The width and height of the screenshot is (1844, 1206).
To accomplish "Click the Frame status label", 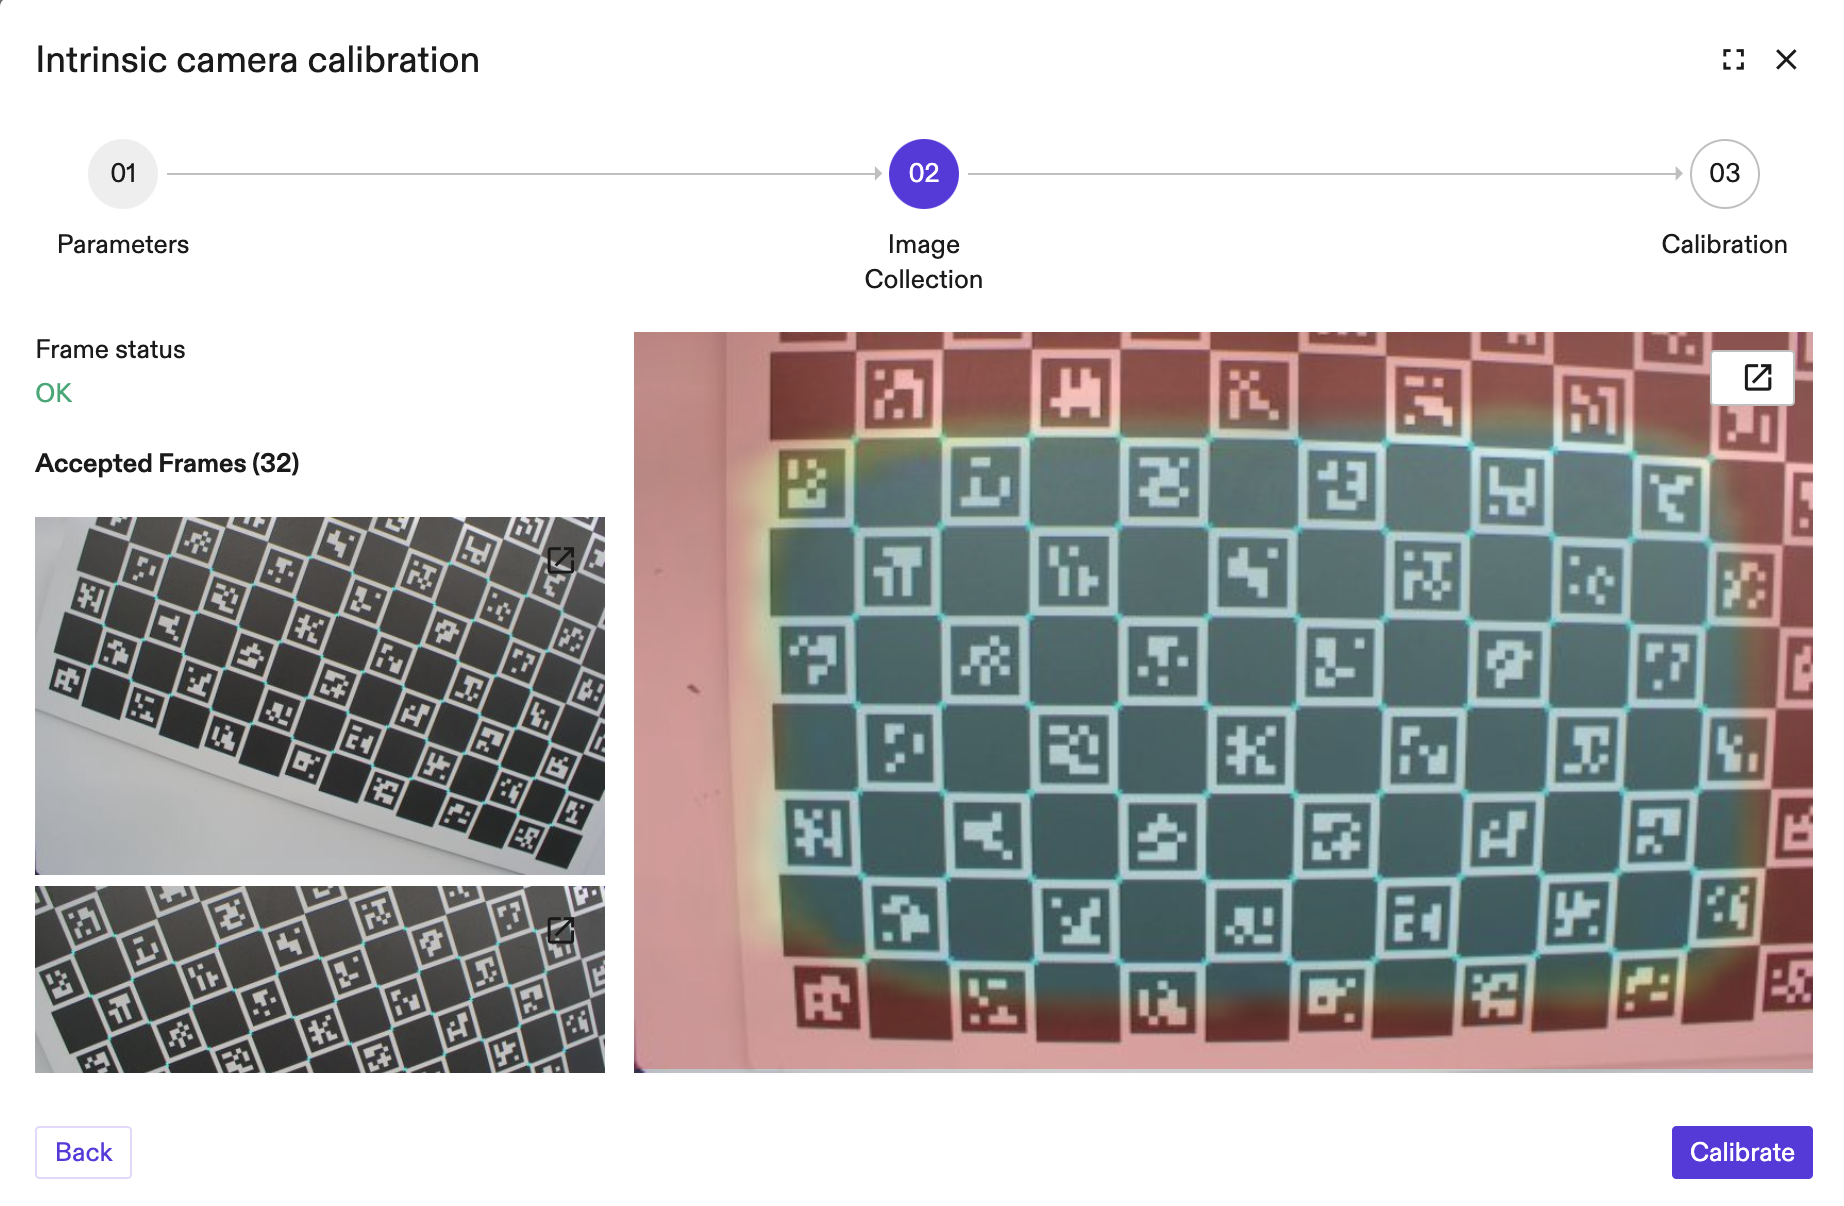I will 111,349.
